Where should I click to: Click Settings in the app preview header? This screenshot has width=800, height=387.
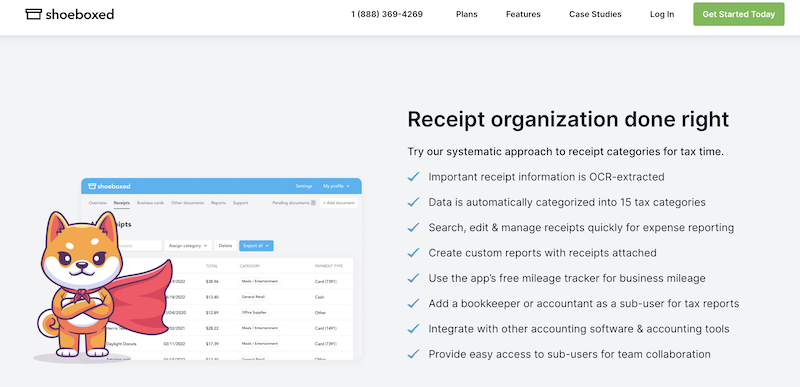click(304, 187)
